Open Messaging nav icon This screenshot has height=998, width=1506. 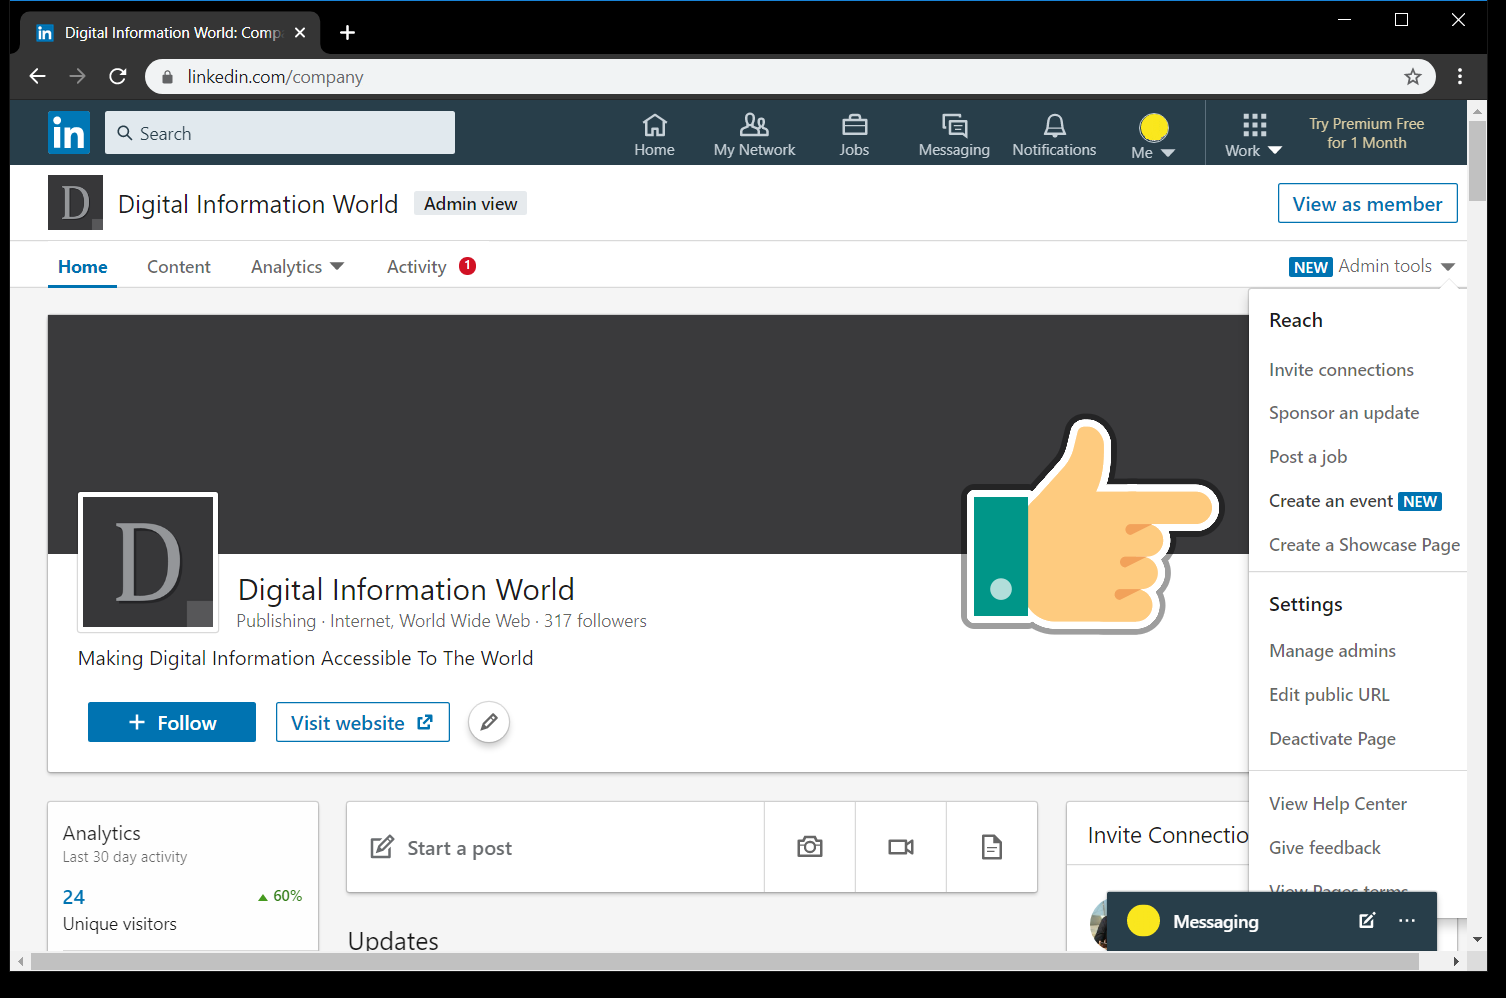point(954,135)
